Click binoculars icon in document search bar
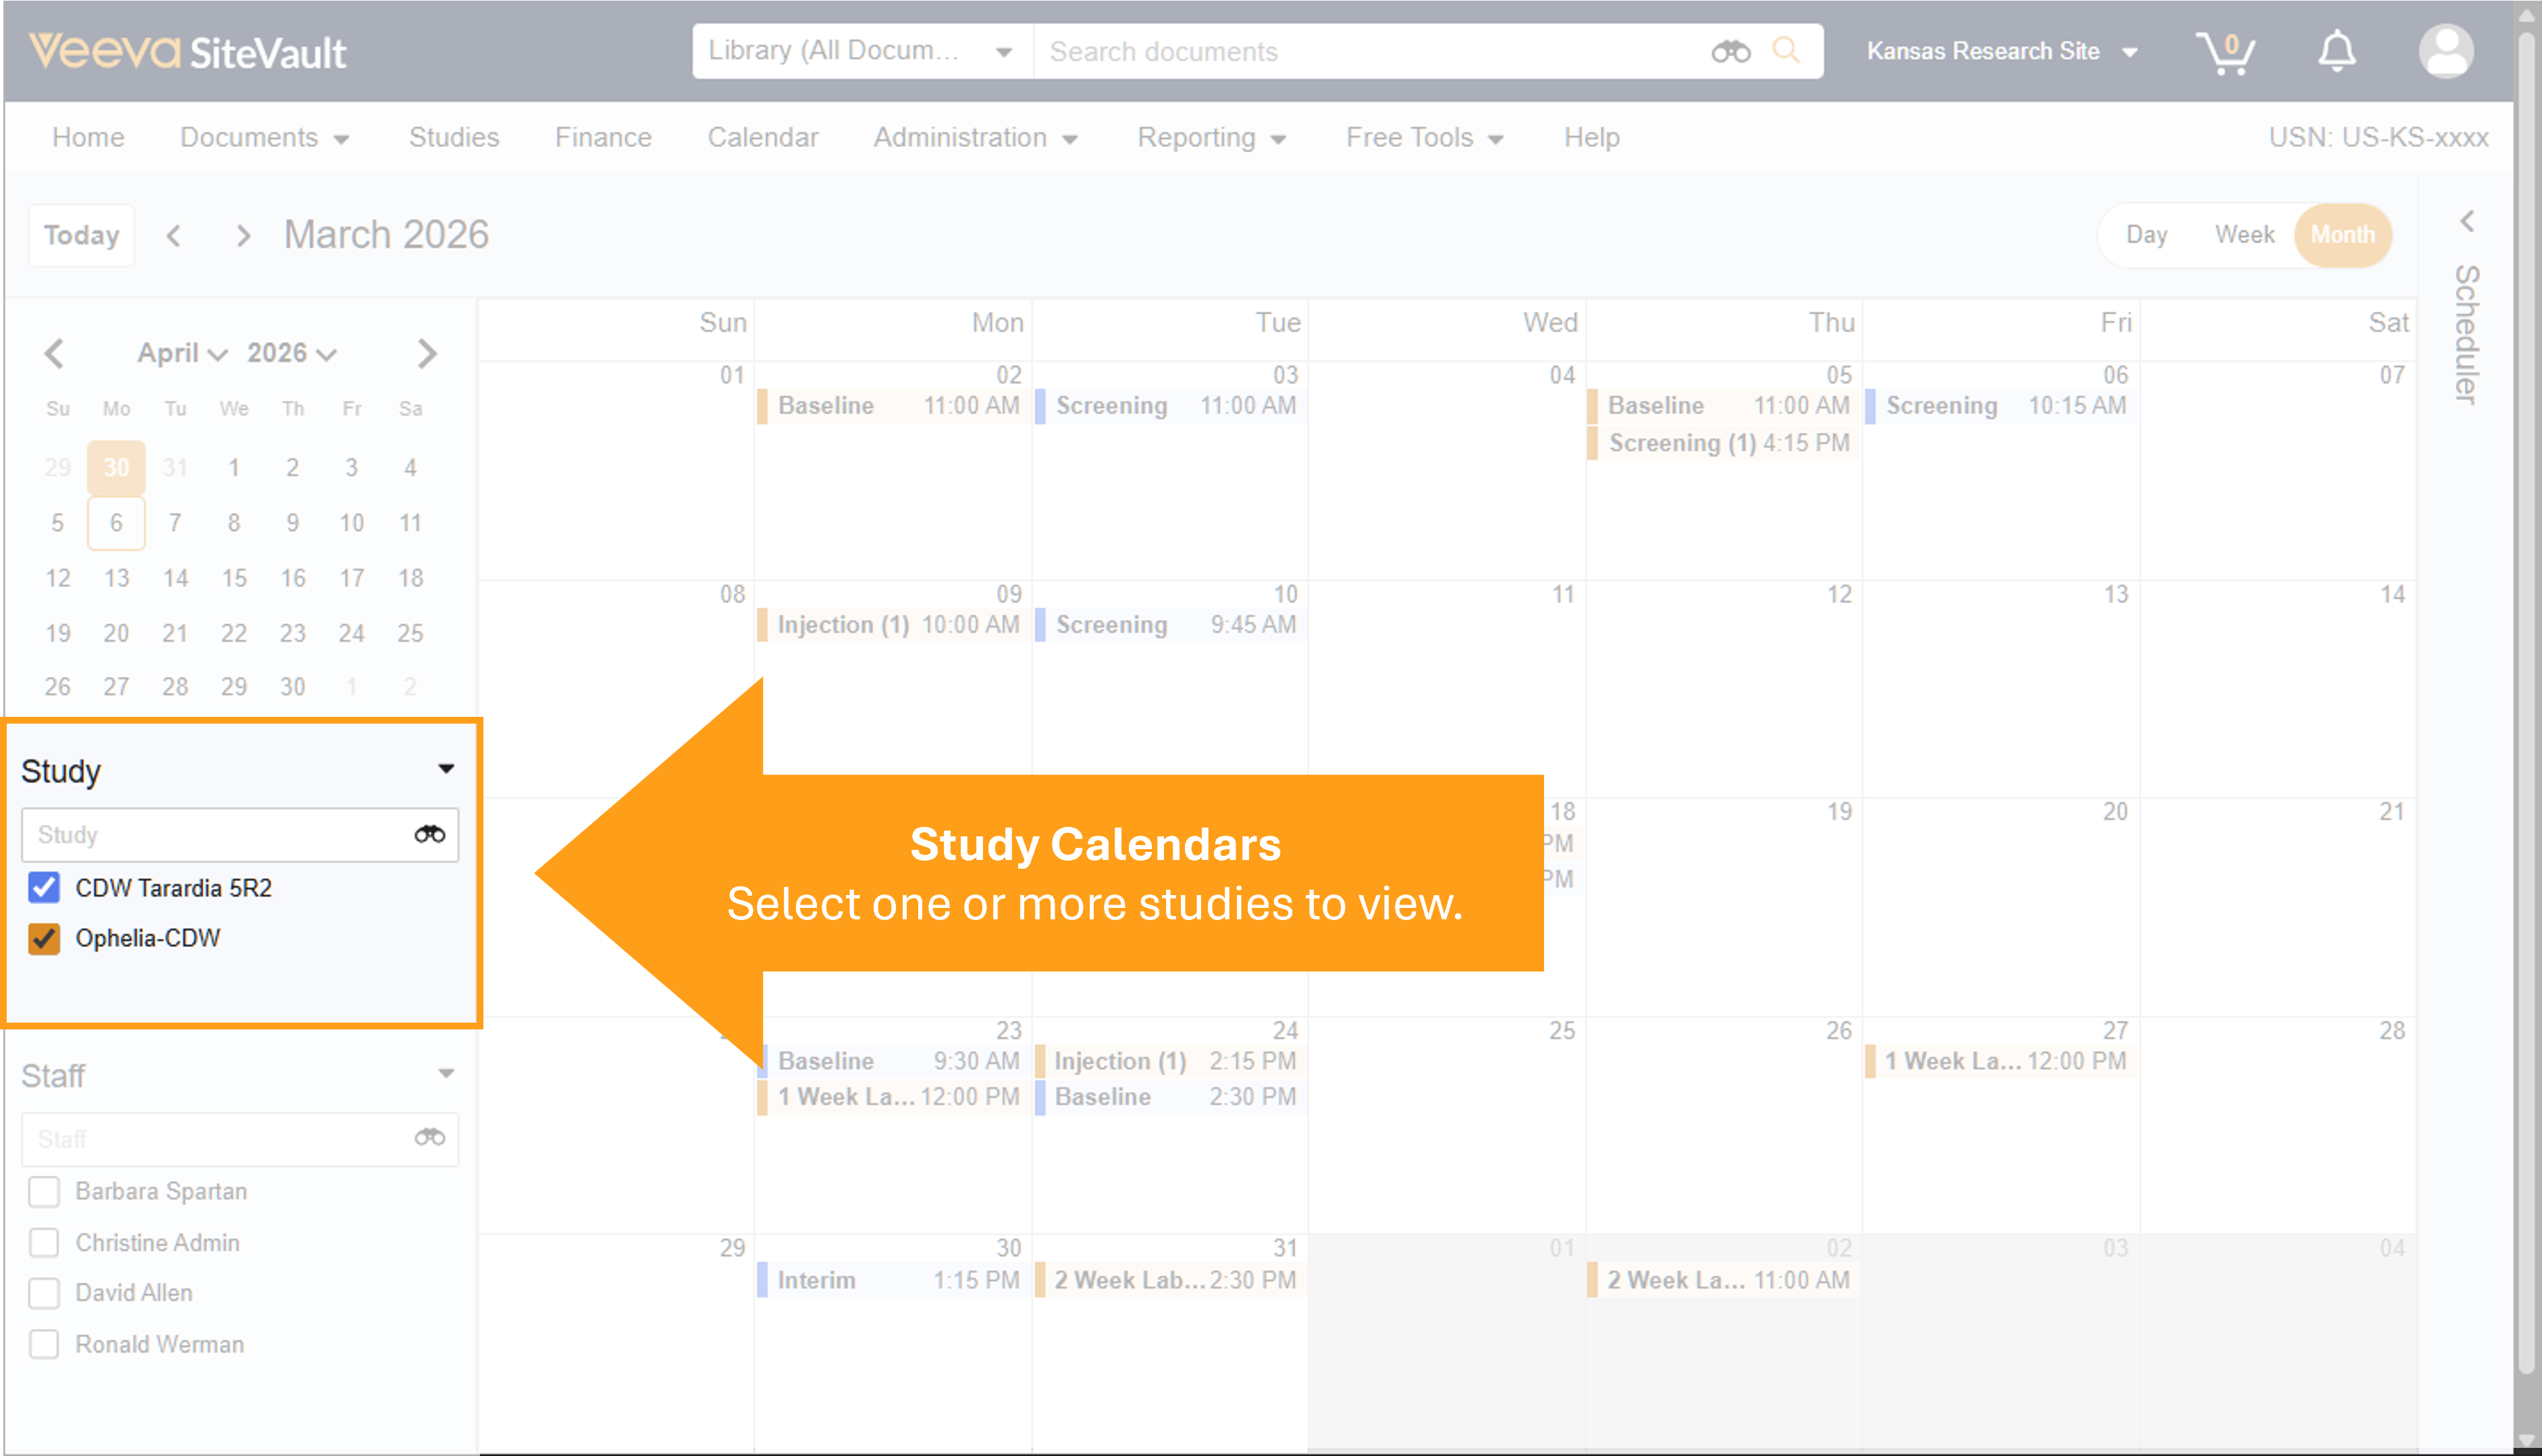This screenshot has width=2542, height=1456. (x=1731, y=51)
